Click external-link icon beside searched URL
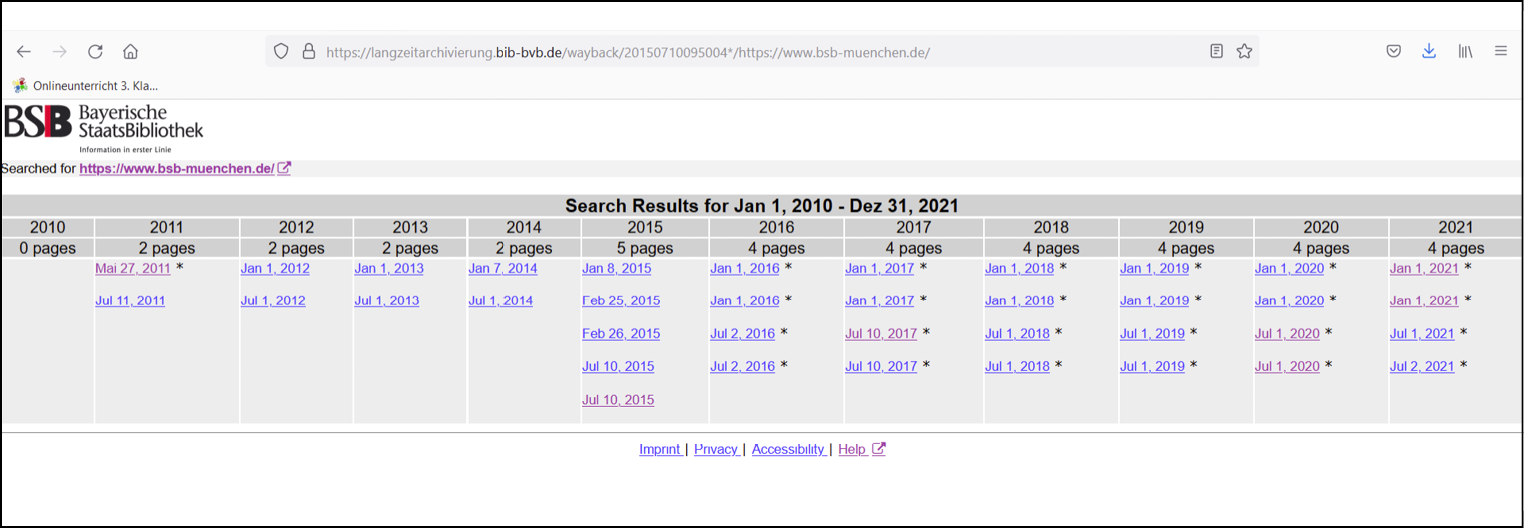The height and width of the screenshot is (529, 1524). click(284, 168)
